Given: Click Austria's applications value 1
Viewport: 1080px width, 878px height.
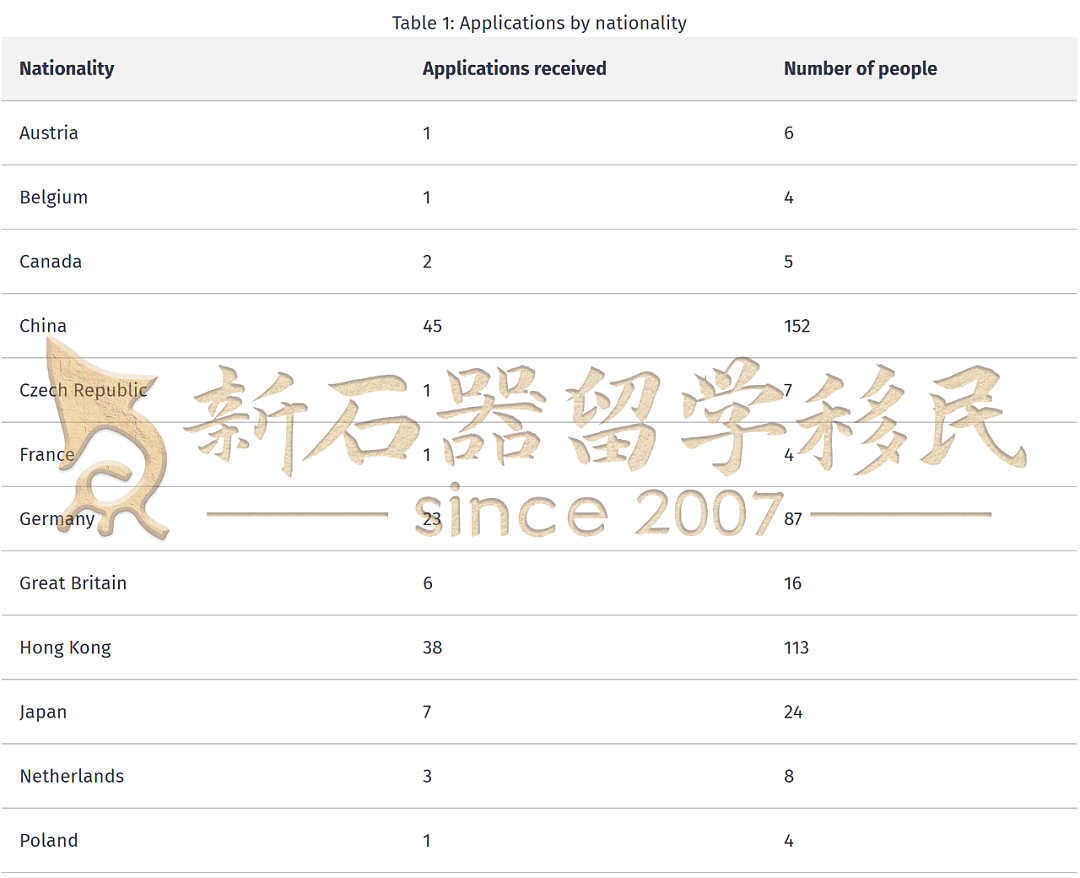Looking at the screenshot, I should [x=427, y=133].
